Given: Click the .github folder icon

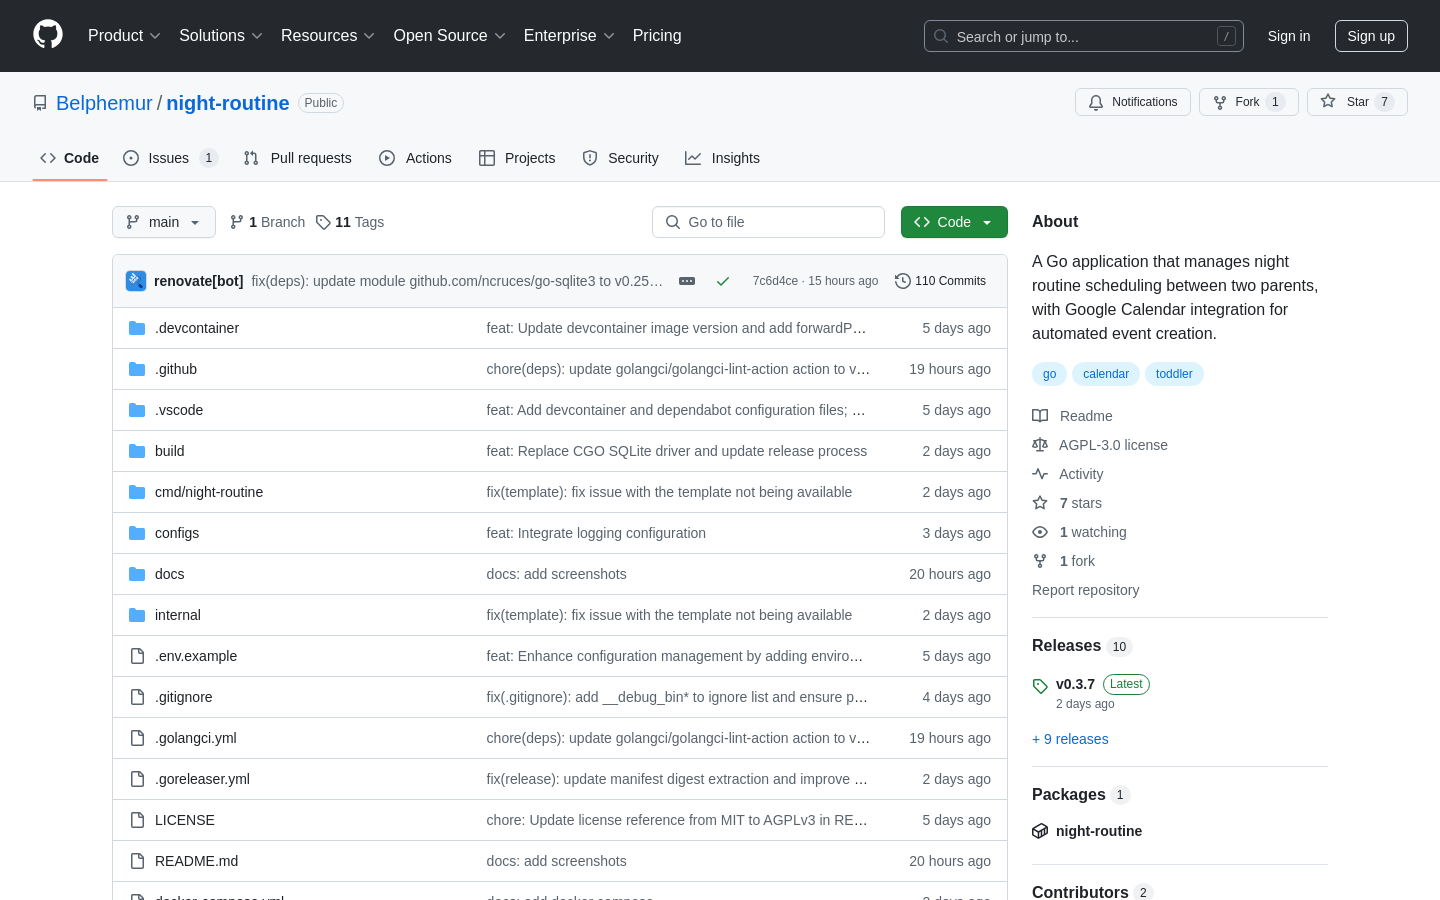Looking at the screenshot, I should (x=137, y=369).
